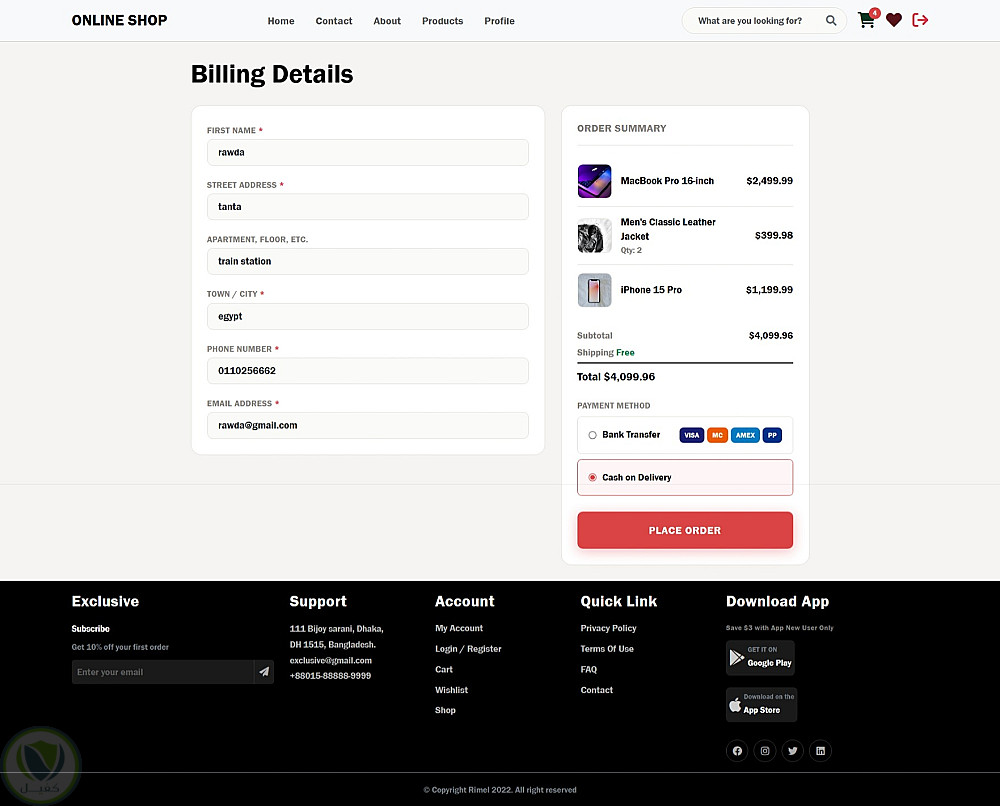Screen dimensions: 1000x806
Task: Open the Shop footer link
Action: tap(445, 710)
